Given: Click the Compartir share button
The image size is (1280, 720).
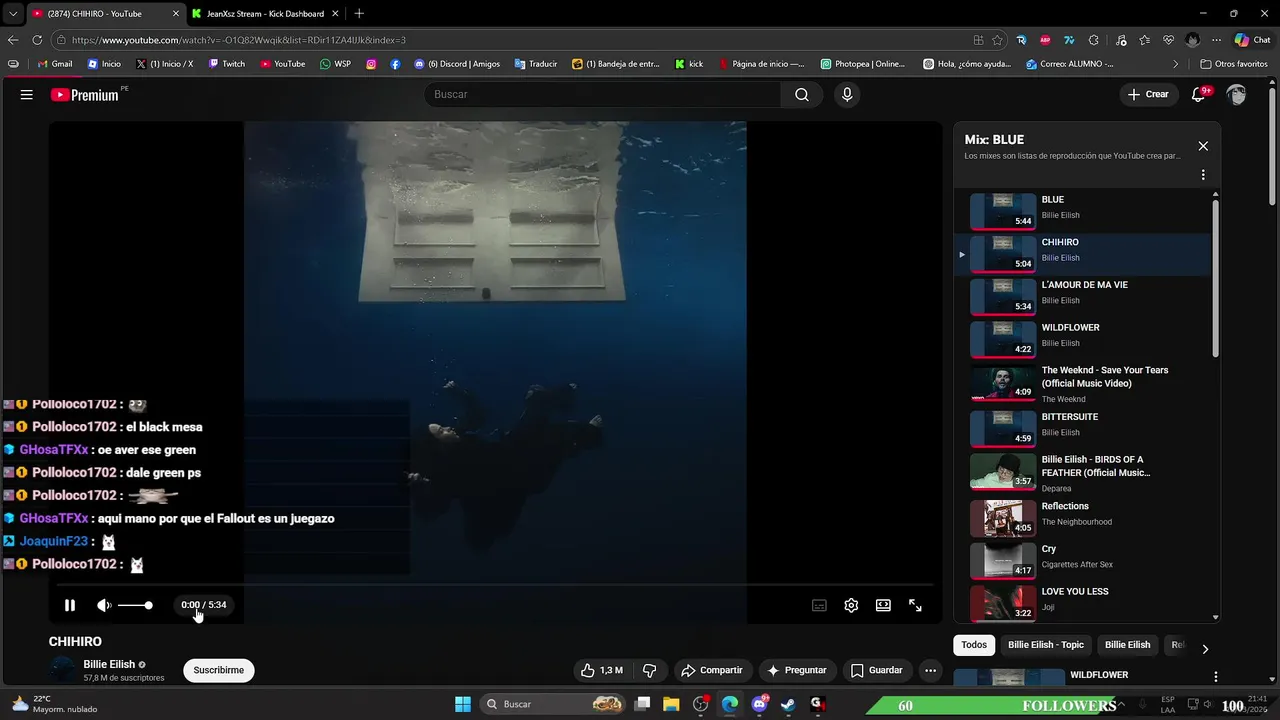Looking at the screenshot, I should (x=711, y=670).
